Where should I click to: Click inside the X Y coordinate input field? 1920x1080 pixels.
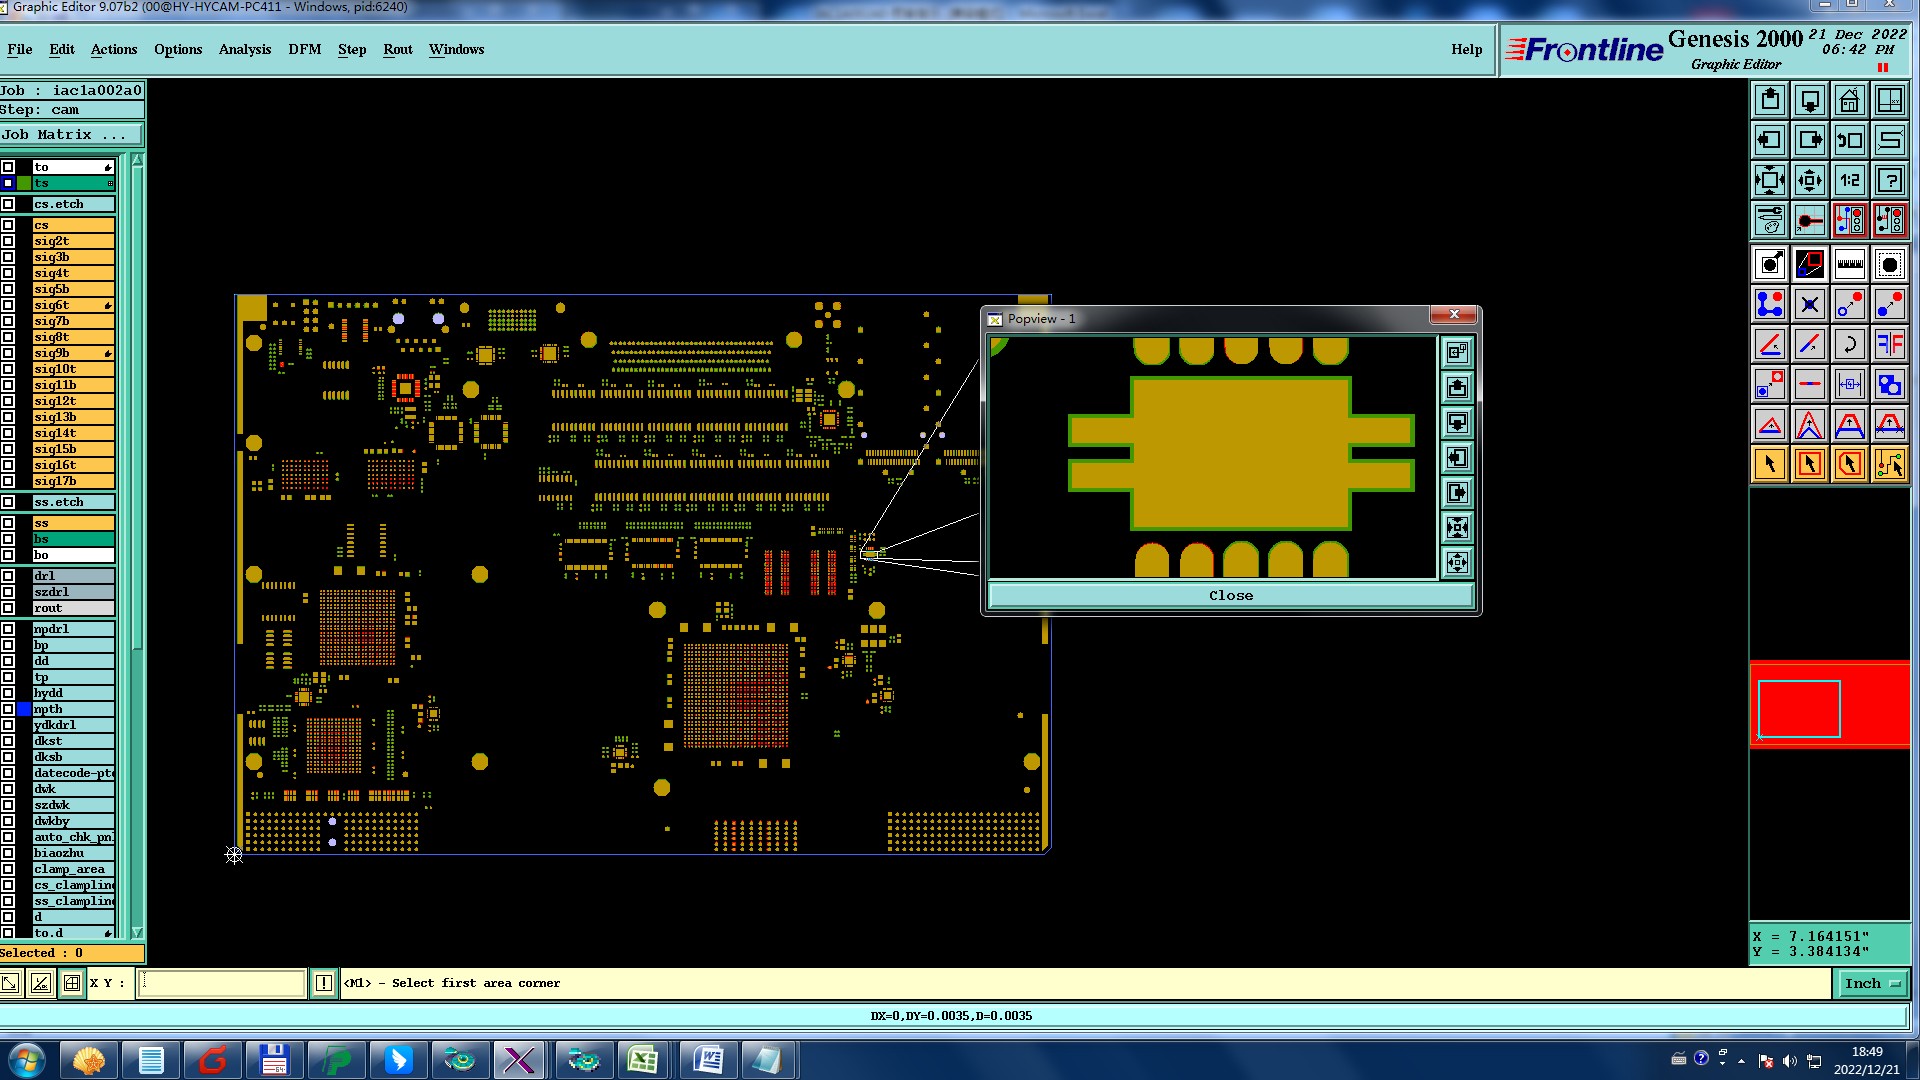(x=221, y=983)
